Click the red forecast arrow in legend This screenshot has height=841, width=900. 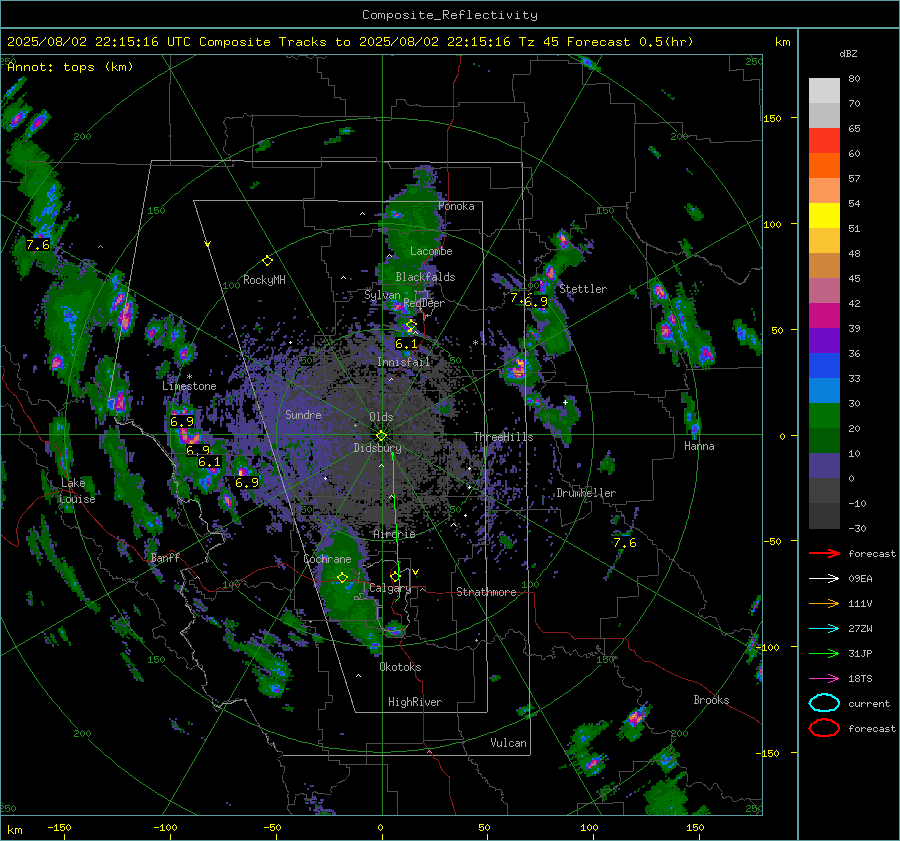pyautogui.click(x=824, y=553)
